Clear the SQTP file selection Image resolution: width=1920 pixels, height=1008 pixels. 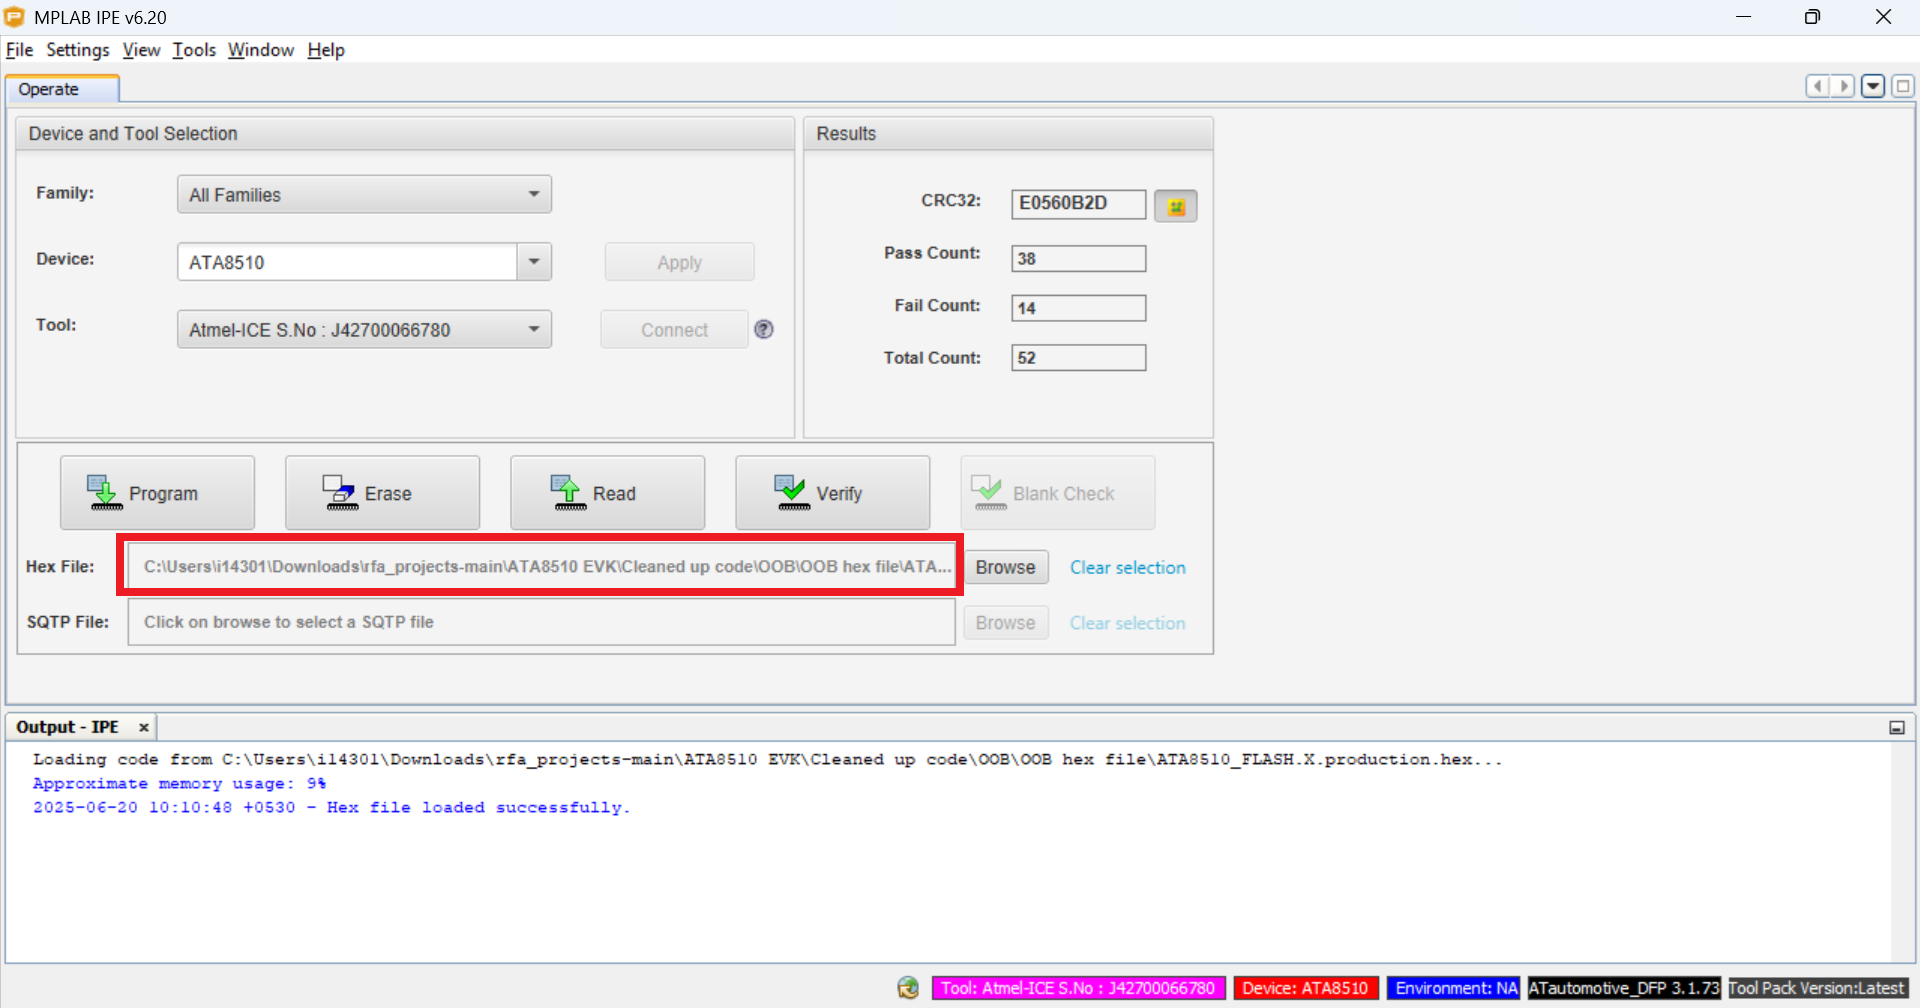coord(1128,623)
